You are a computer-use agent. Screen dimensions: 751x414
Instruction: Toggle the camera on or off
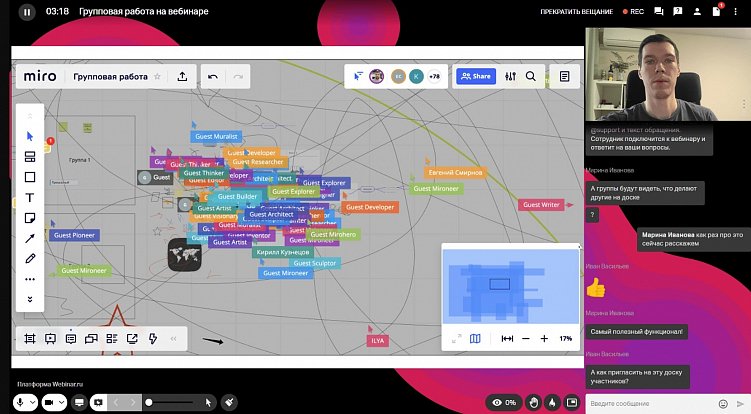49,402
